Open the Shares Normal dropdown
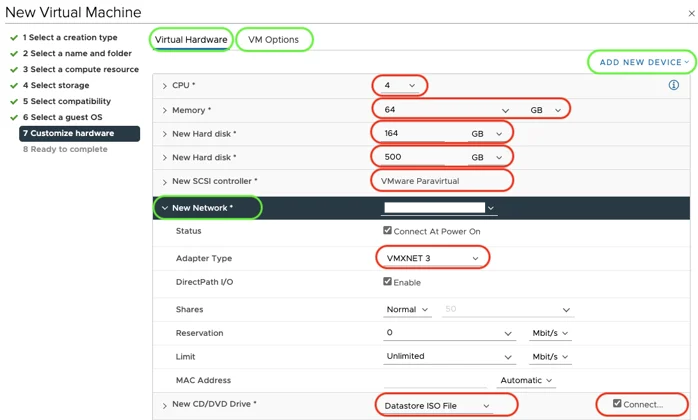Image resolution: width=698 pixels, height=420 pixels. 408,310
